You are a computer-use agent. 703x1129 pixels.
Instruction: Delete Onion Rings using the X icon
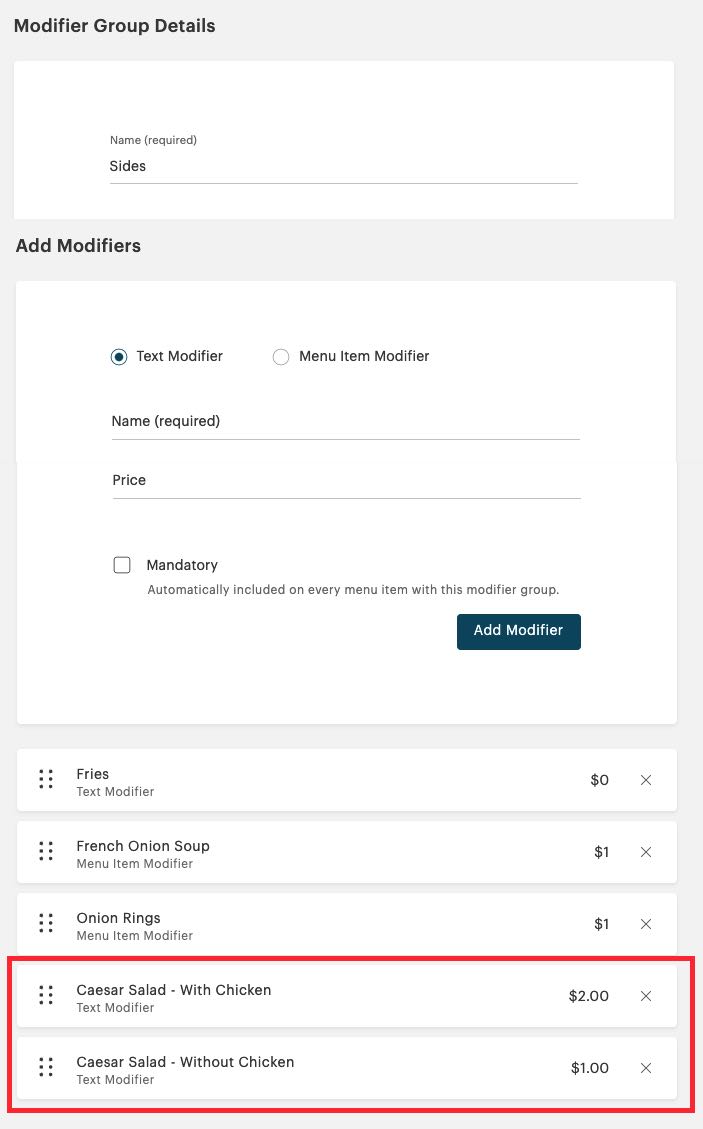click(646, 923)
